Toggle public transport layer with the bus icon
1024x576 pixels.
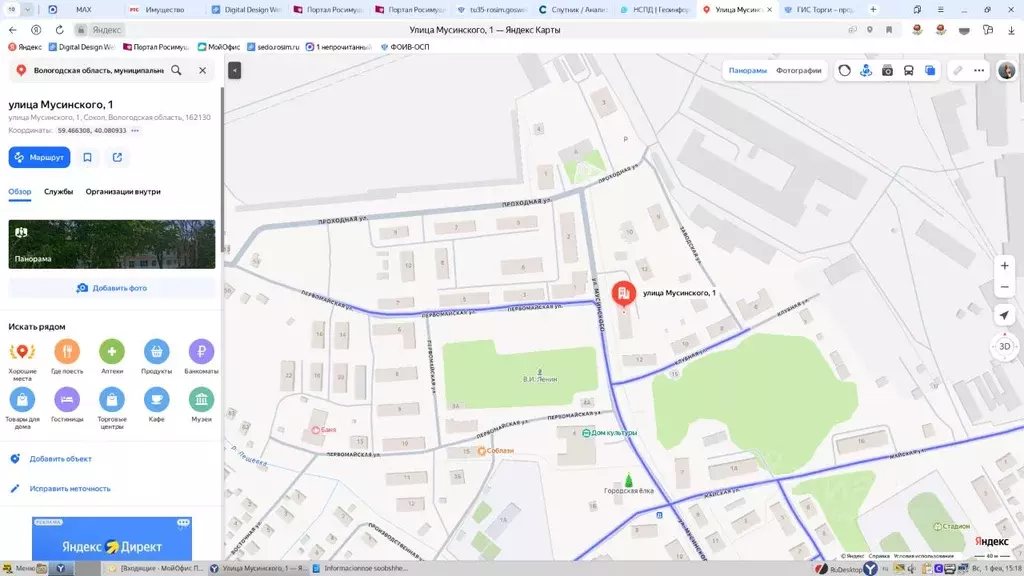click(x=908, y=71)
